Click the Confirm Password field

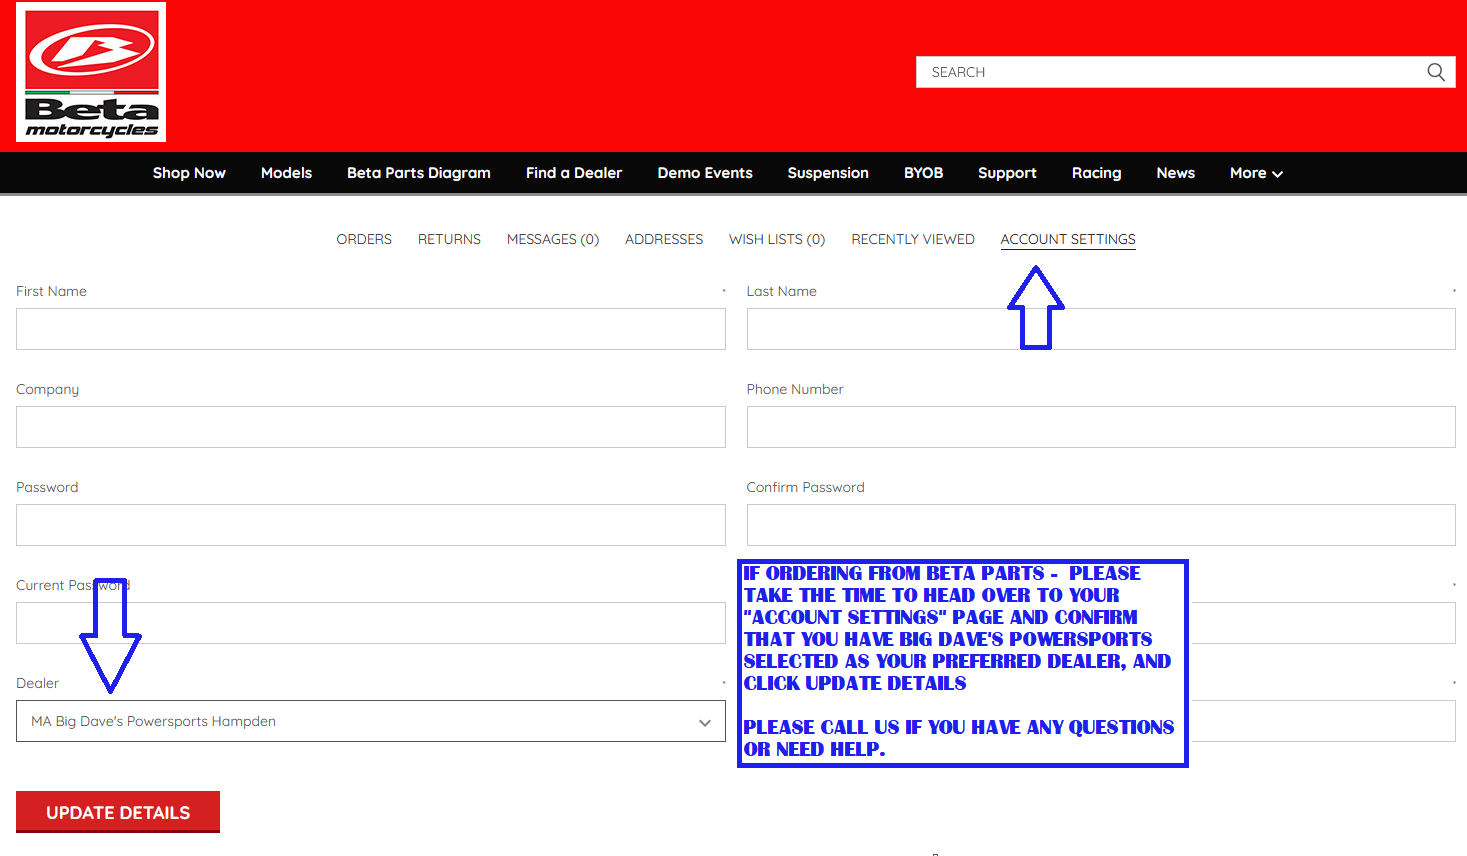1101,525
